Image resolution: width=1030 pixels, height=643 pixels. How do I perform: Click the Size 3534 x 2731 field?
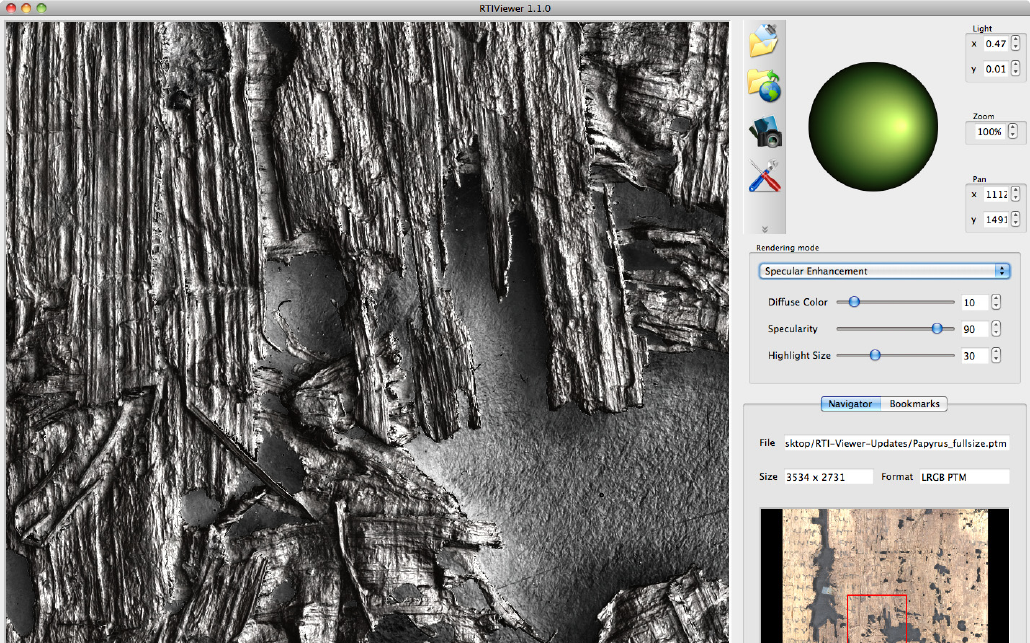click(x=828, y=477)
